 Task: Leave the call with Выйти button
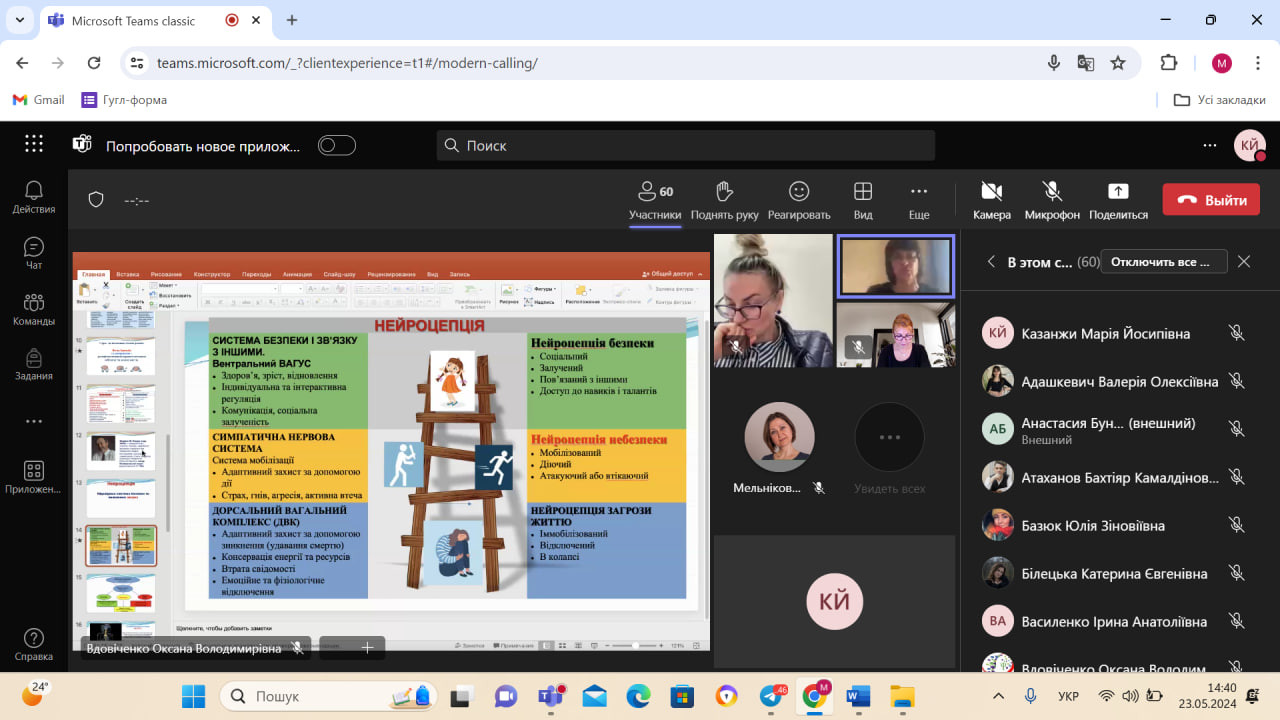[1211, 200]
